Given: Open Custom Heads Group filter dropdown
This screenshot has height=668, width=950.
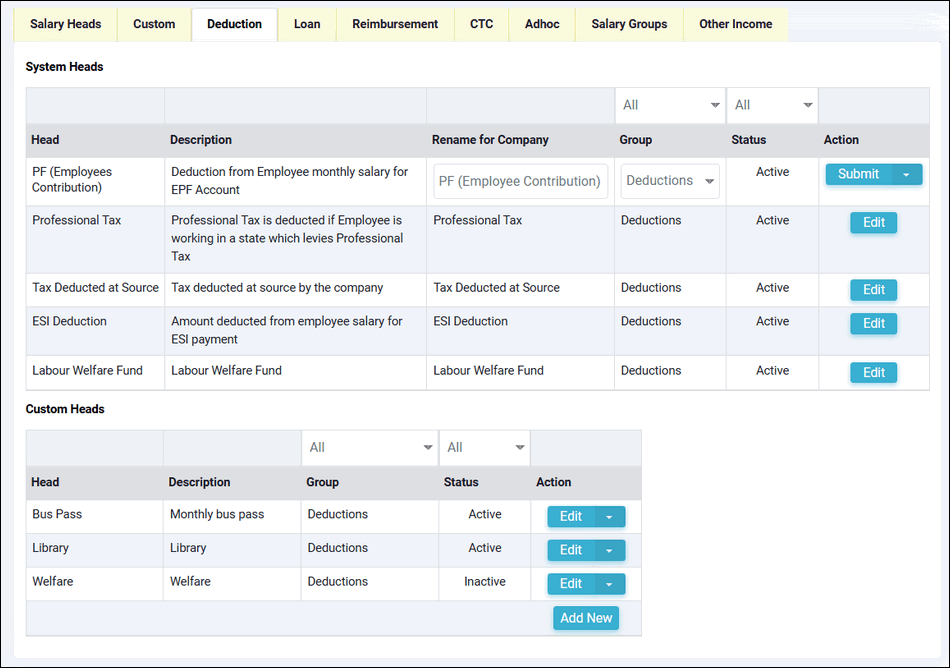Looking at the screenshot, I should tap(370, 447).
